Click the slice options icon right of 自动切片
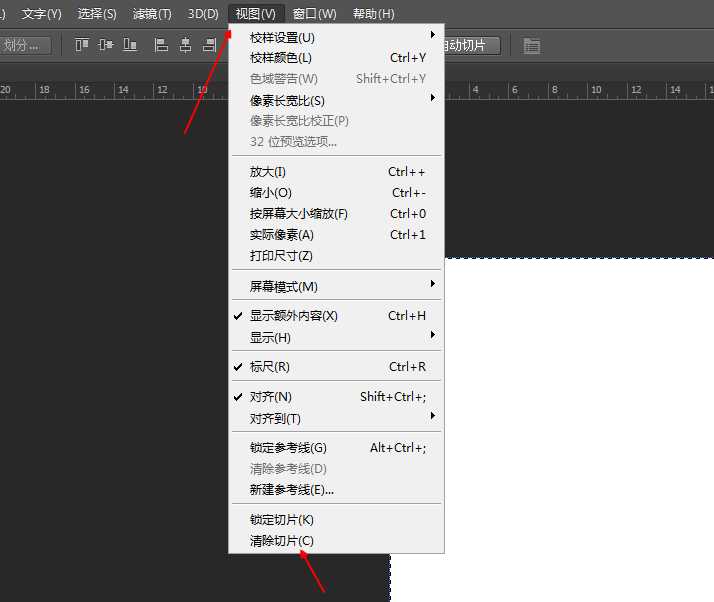Viewport: 714px width, 602px height. tap(531, 46)
